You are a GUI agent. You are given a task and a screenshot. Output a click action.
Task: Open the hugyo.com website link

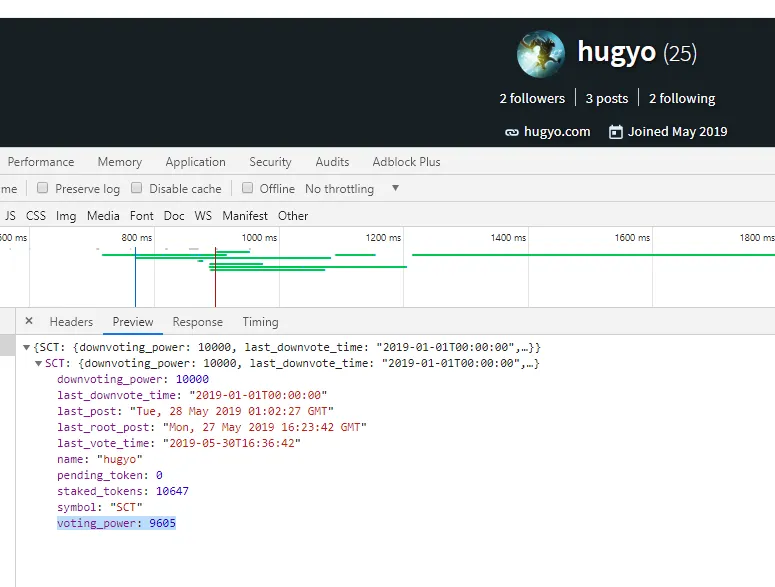coord(557,131)
